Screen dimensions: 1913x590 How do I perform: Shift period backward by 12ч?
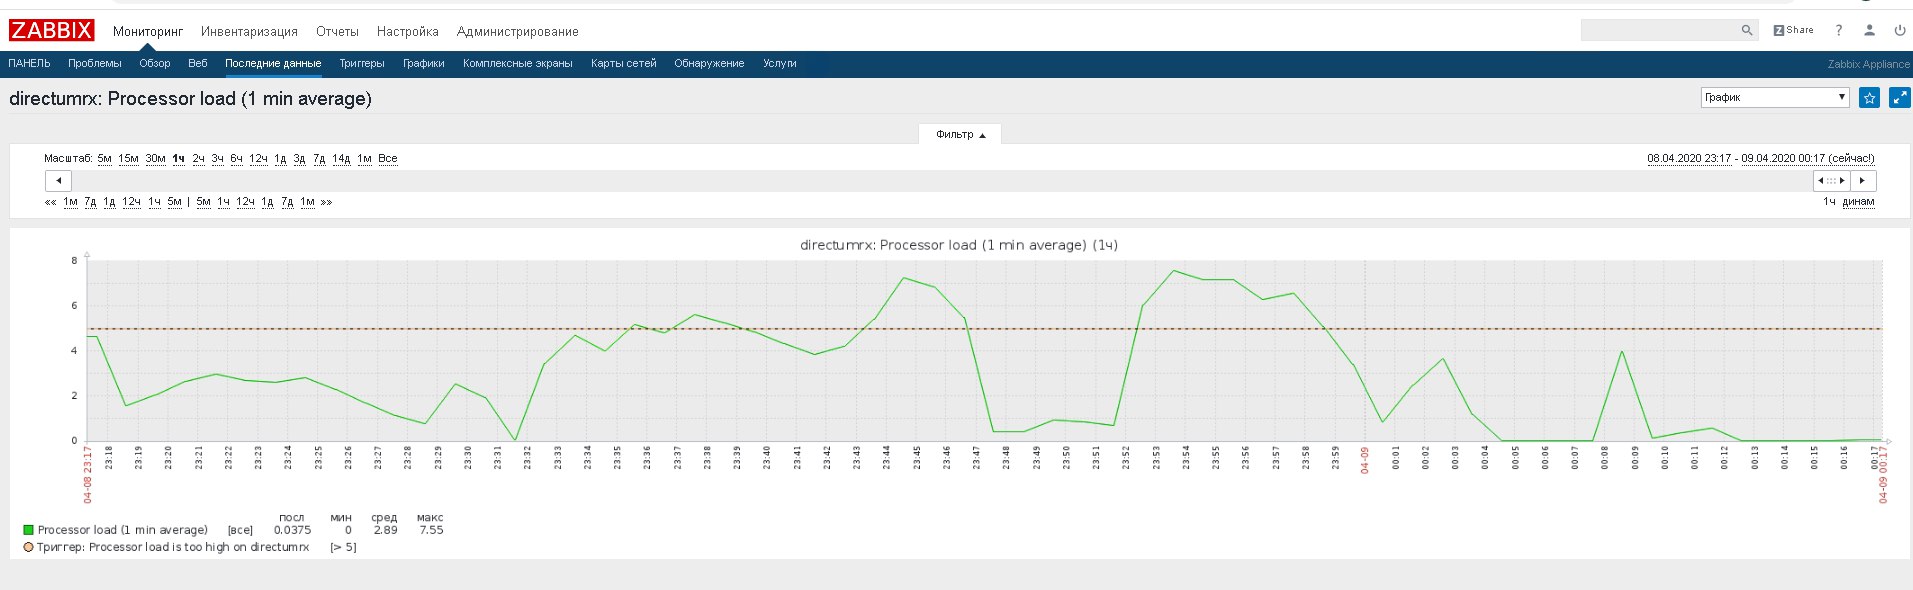132,202
